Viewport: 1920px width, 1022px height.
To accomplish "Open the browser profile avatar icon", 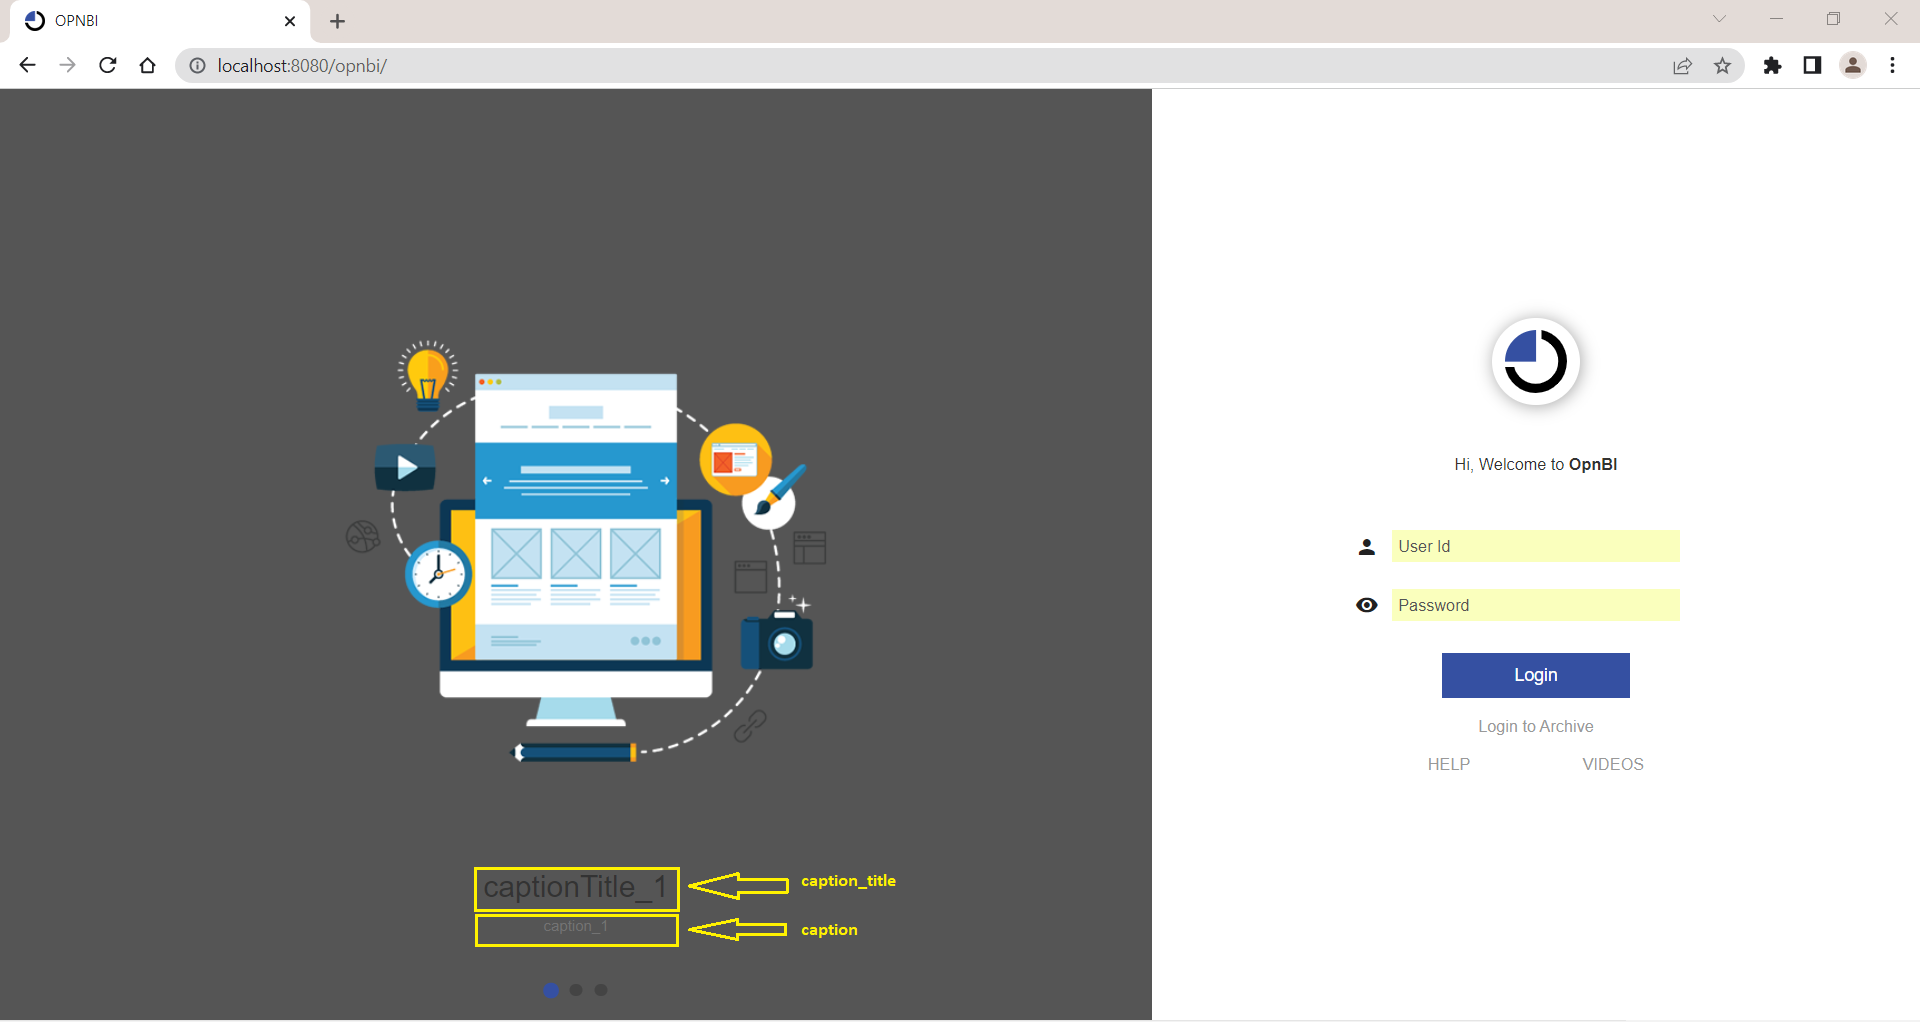I will [x=1853, y=65].
